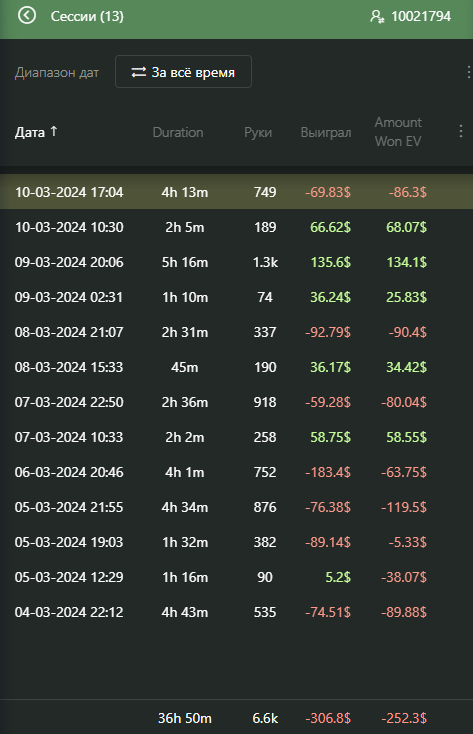This screenshot has height=734, width=473.
Task: Open session with 918 hands
Action: (x=236, y=402)
